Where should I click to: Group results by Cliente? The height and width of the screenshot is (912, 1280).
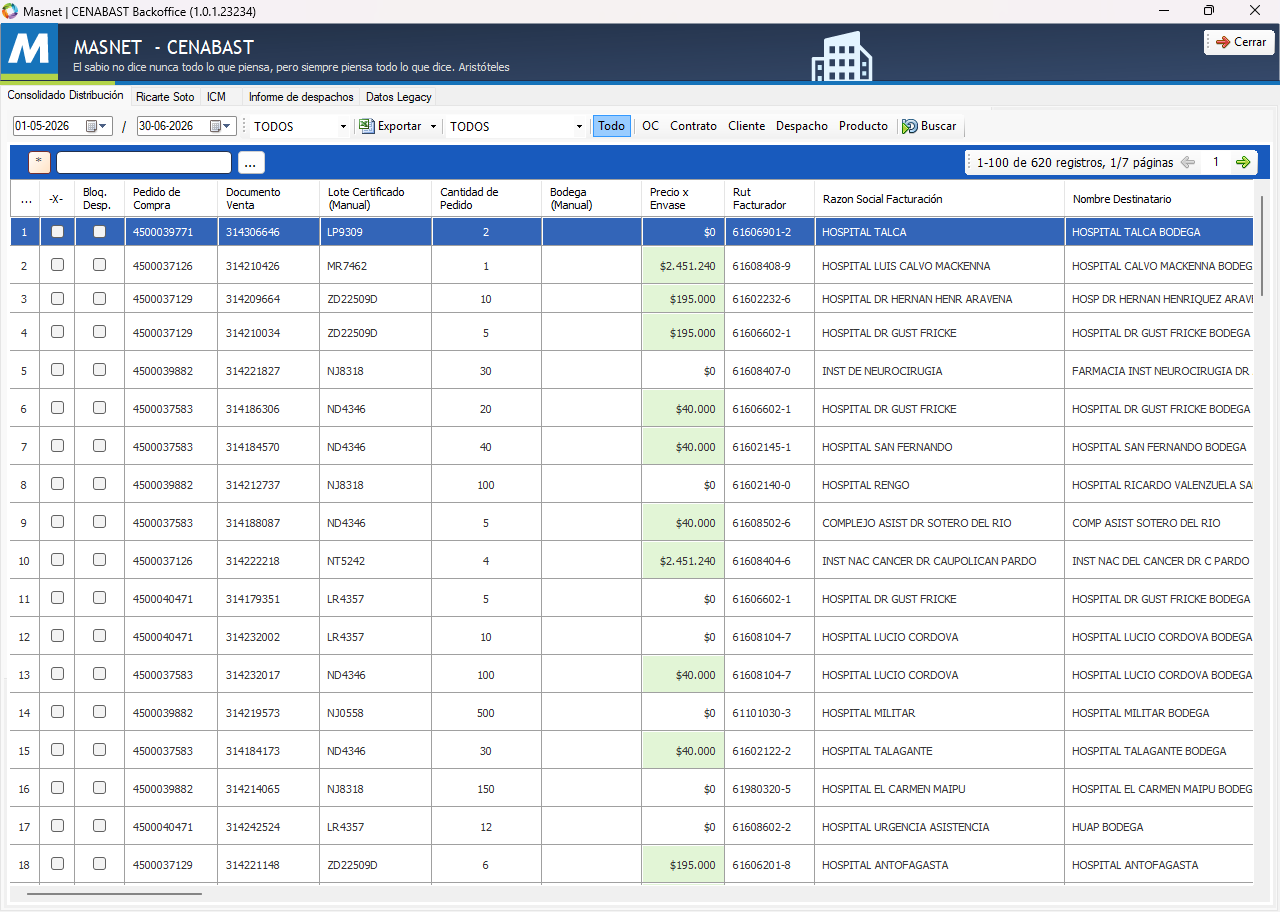[746, 126]
